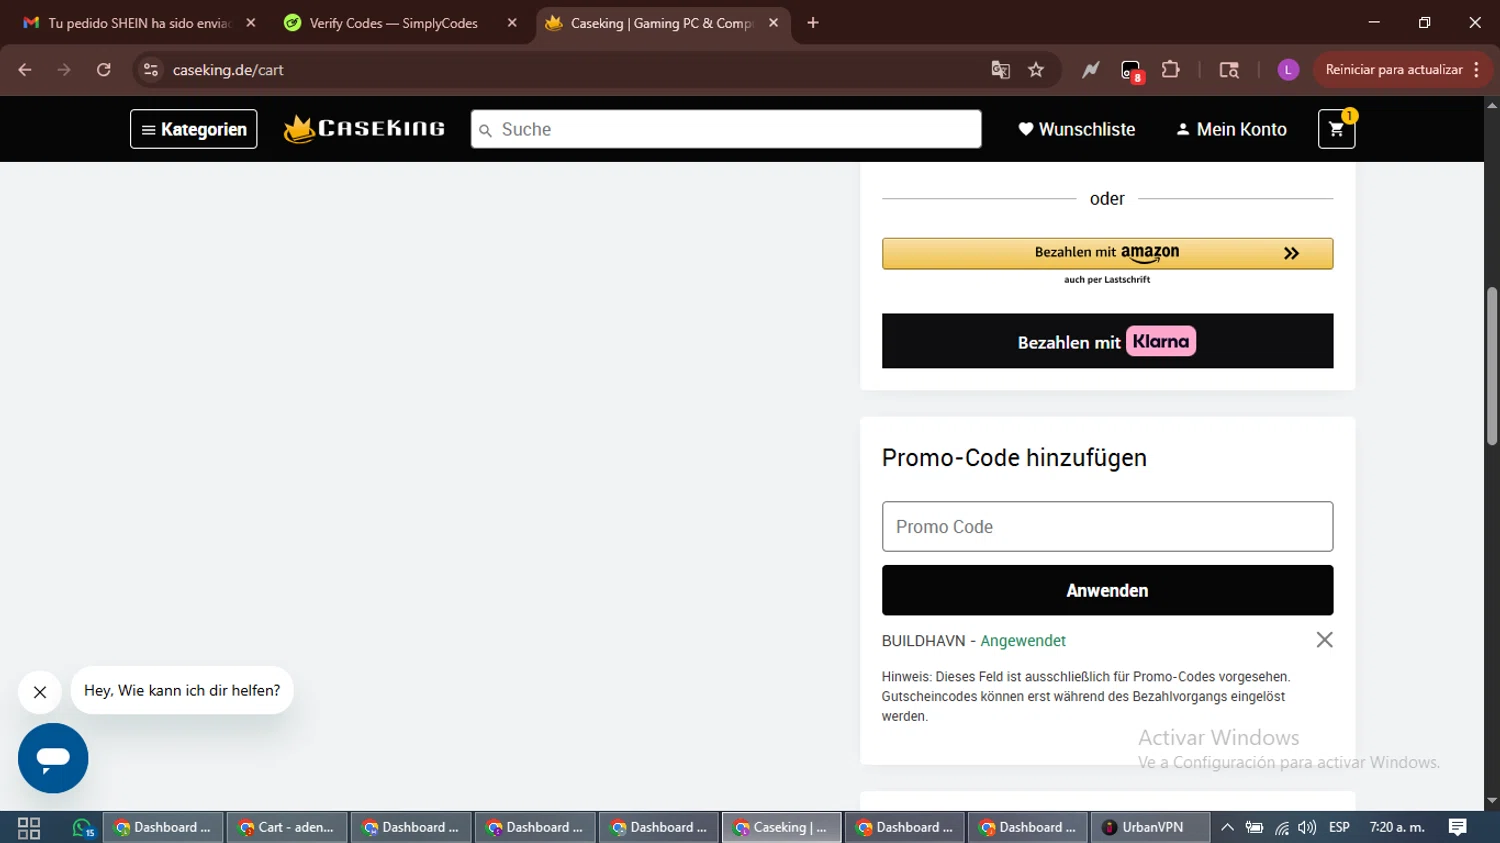Viewport: 1500px width, 843px height.
Task: Open the Wunschliste wishlist
Action: tap(1077, 129)
